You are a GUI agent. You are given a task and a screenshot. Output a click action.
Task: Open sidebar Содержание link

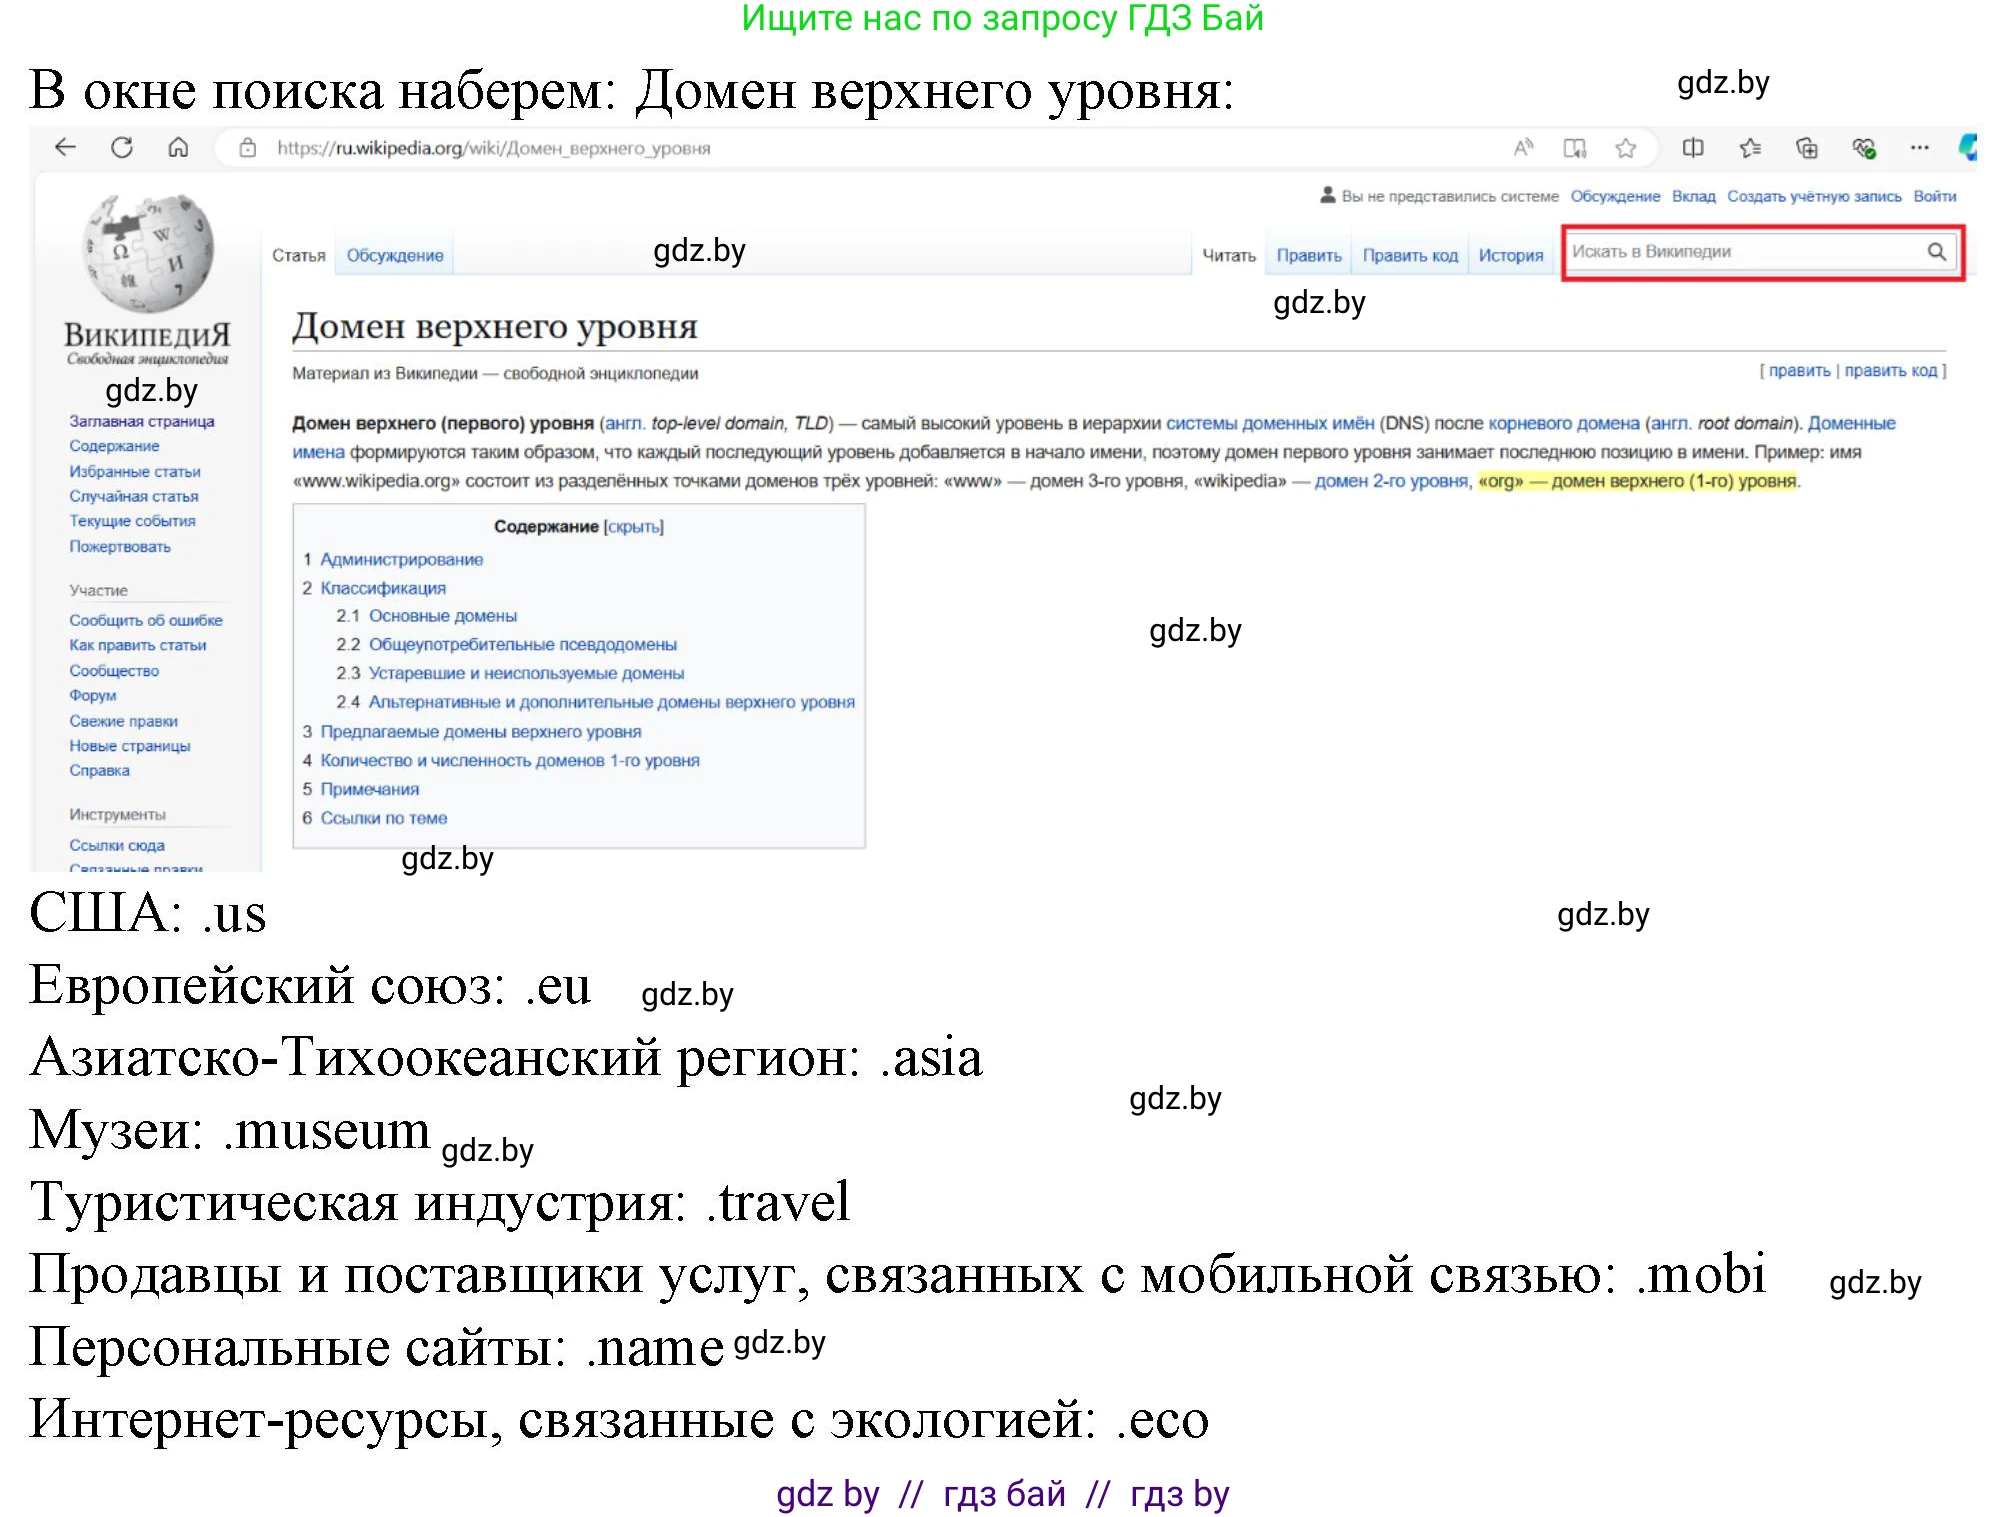click(114, 446)
